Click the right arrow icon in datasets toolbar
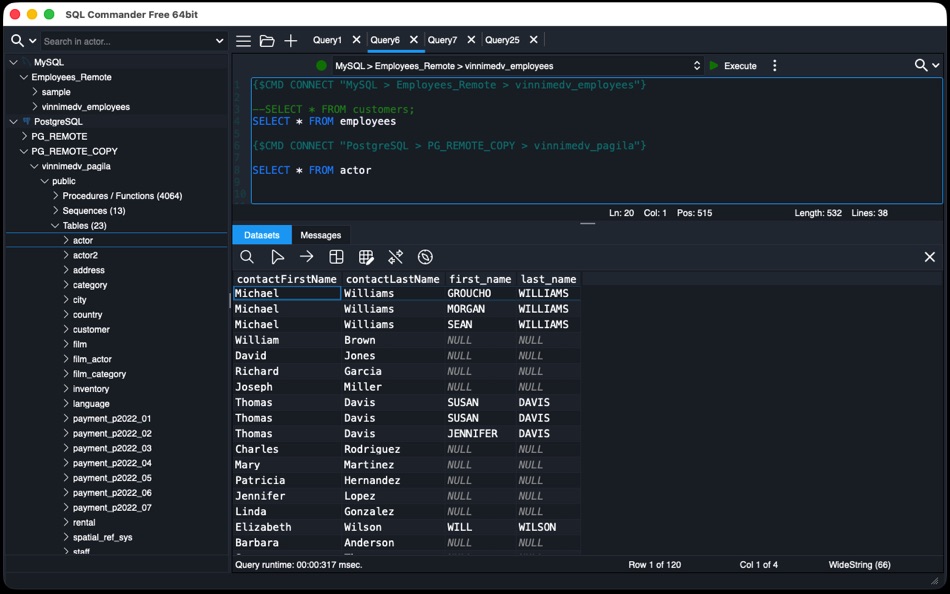This screenshot has width=950, height=594. click(x=307, y=257)
